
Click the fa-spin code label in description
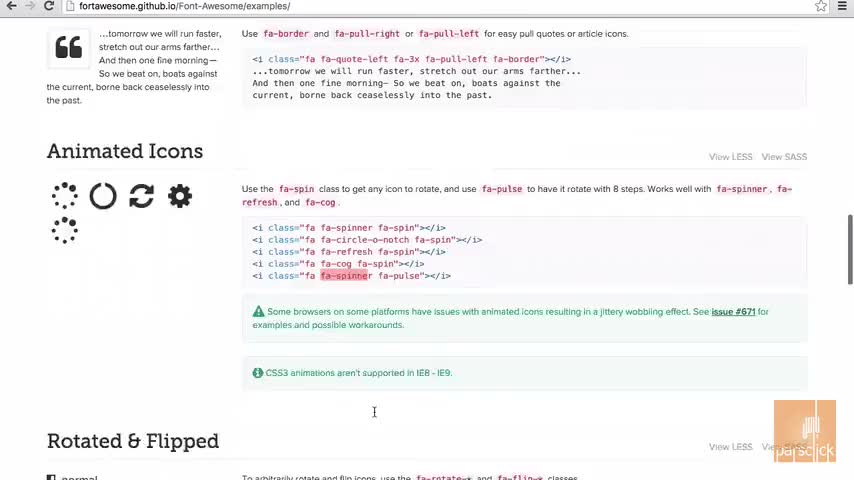click(x=296, y=189)
